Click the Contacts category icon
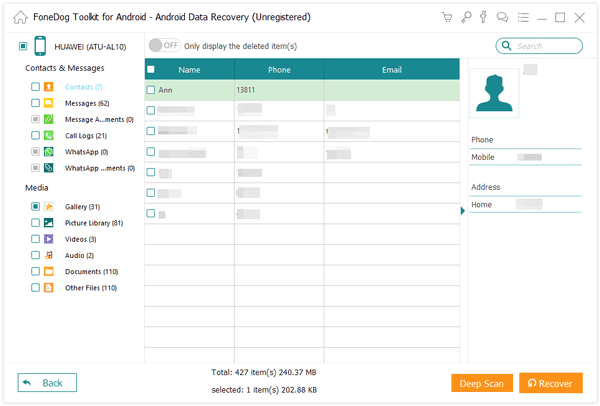The height and width of the screenshot is (406, 600). point(49,87)
